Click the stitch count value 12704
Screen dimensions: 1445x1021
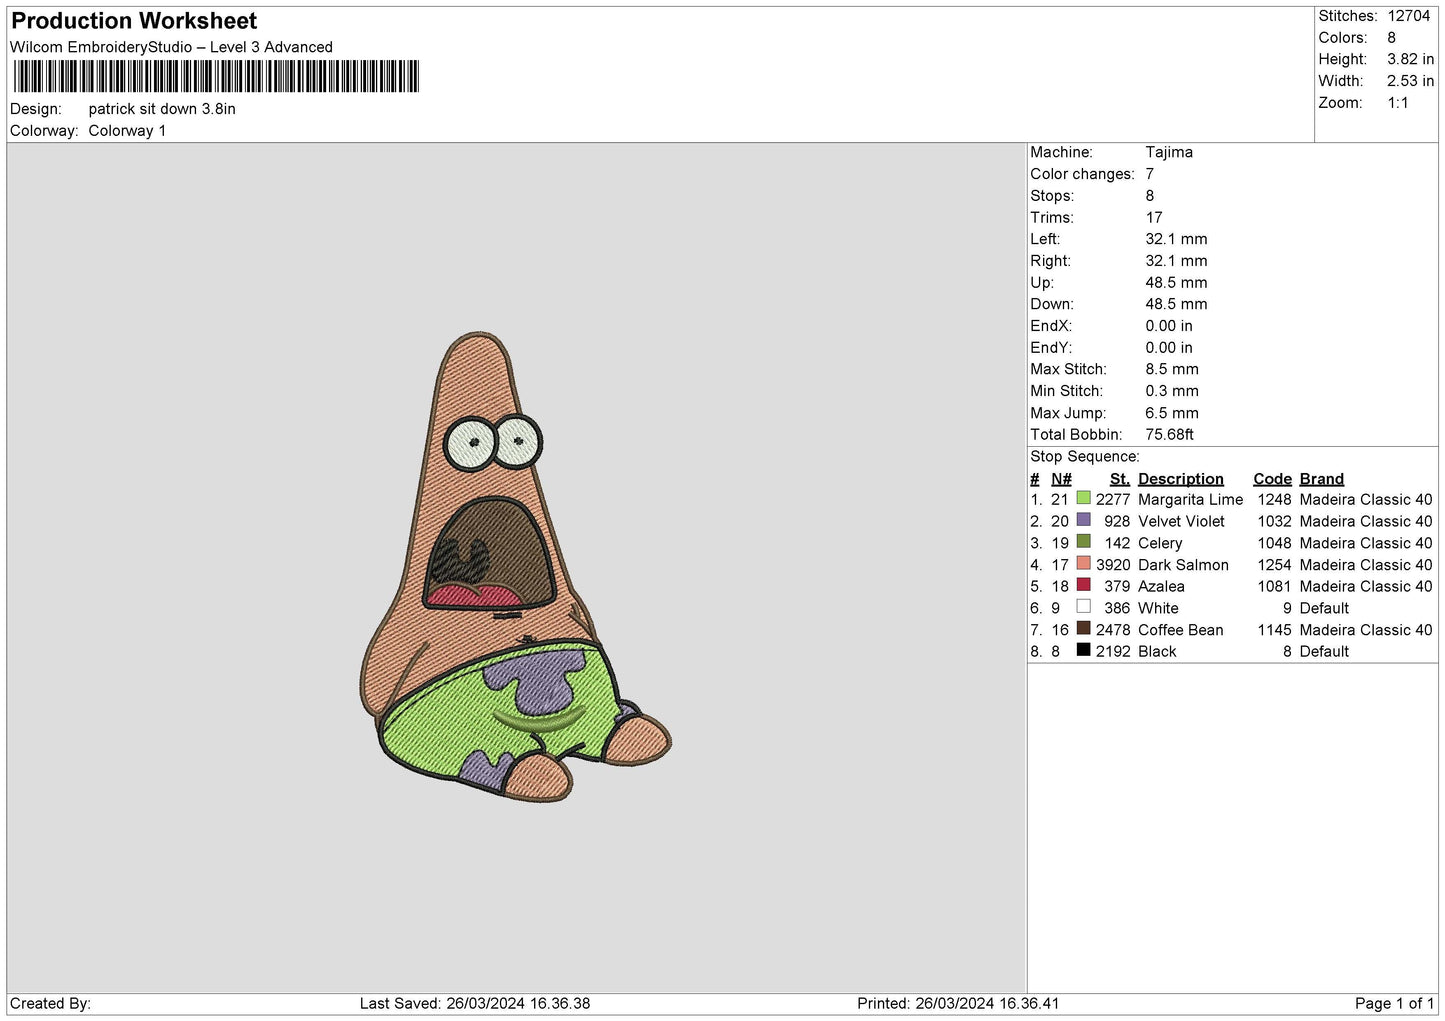coord(1408,16)
